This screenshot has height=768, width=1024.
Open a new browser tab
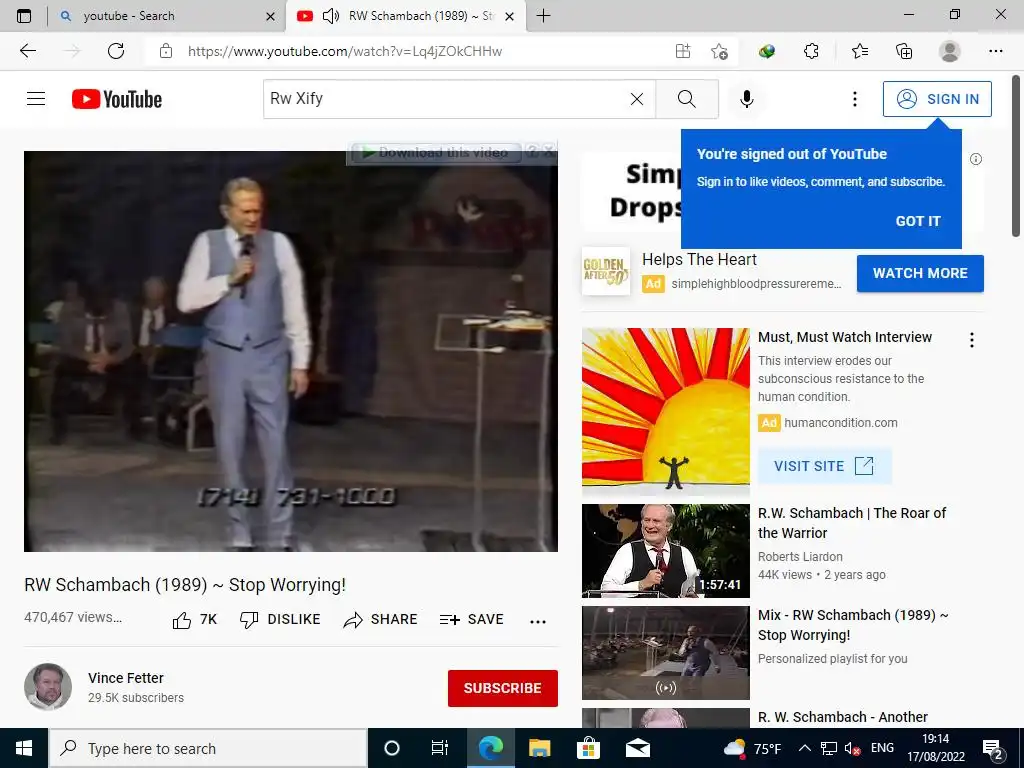pyautogui.click(x=543, y=16)
